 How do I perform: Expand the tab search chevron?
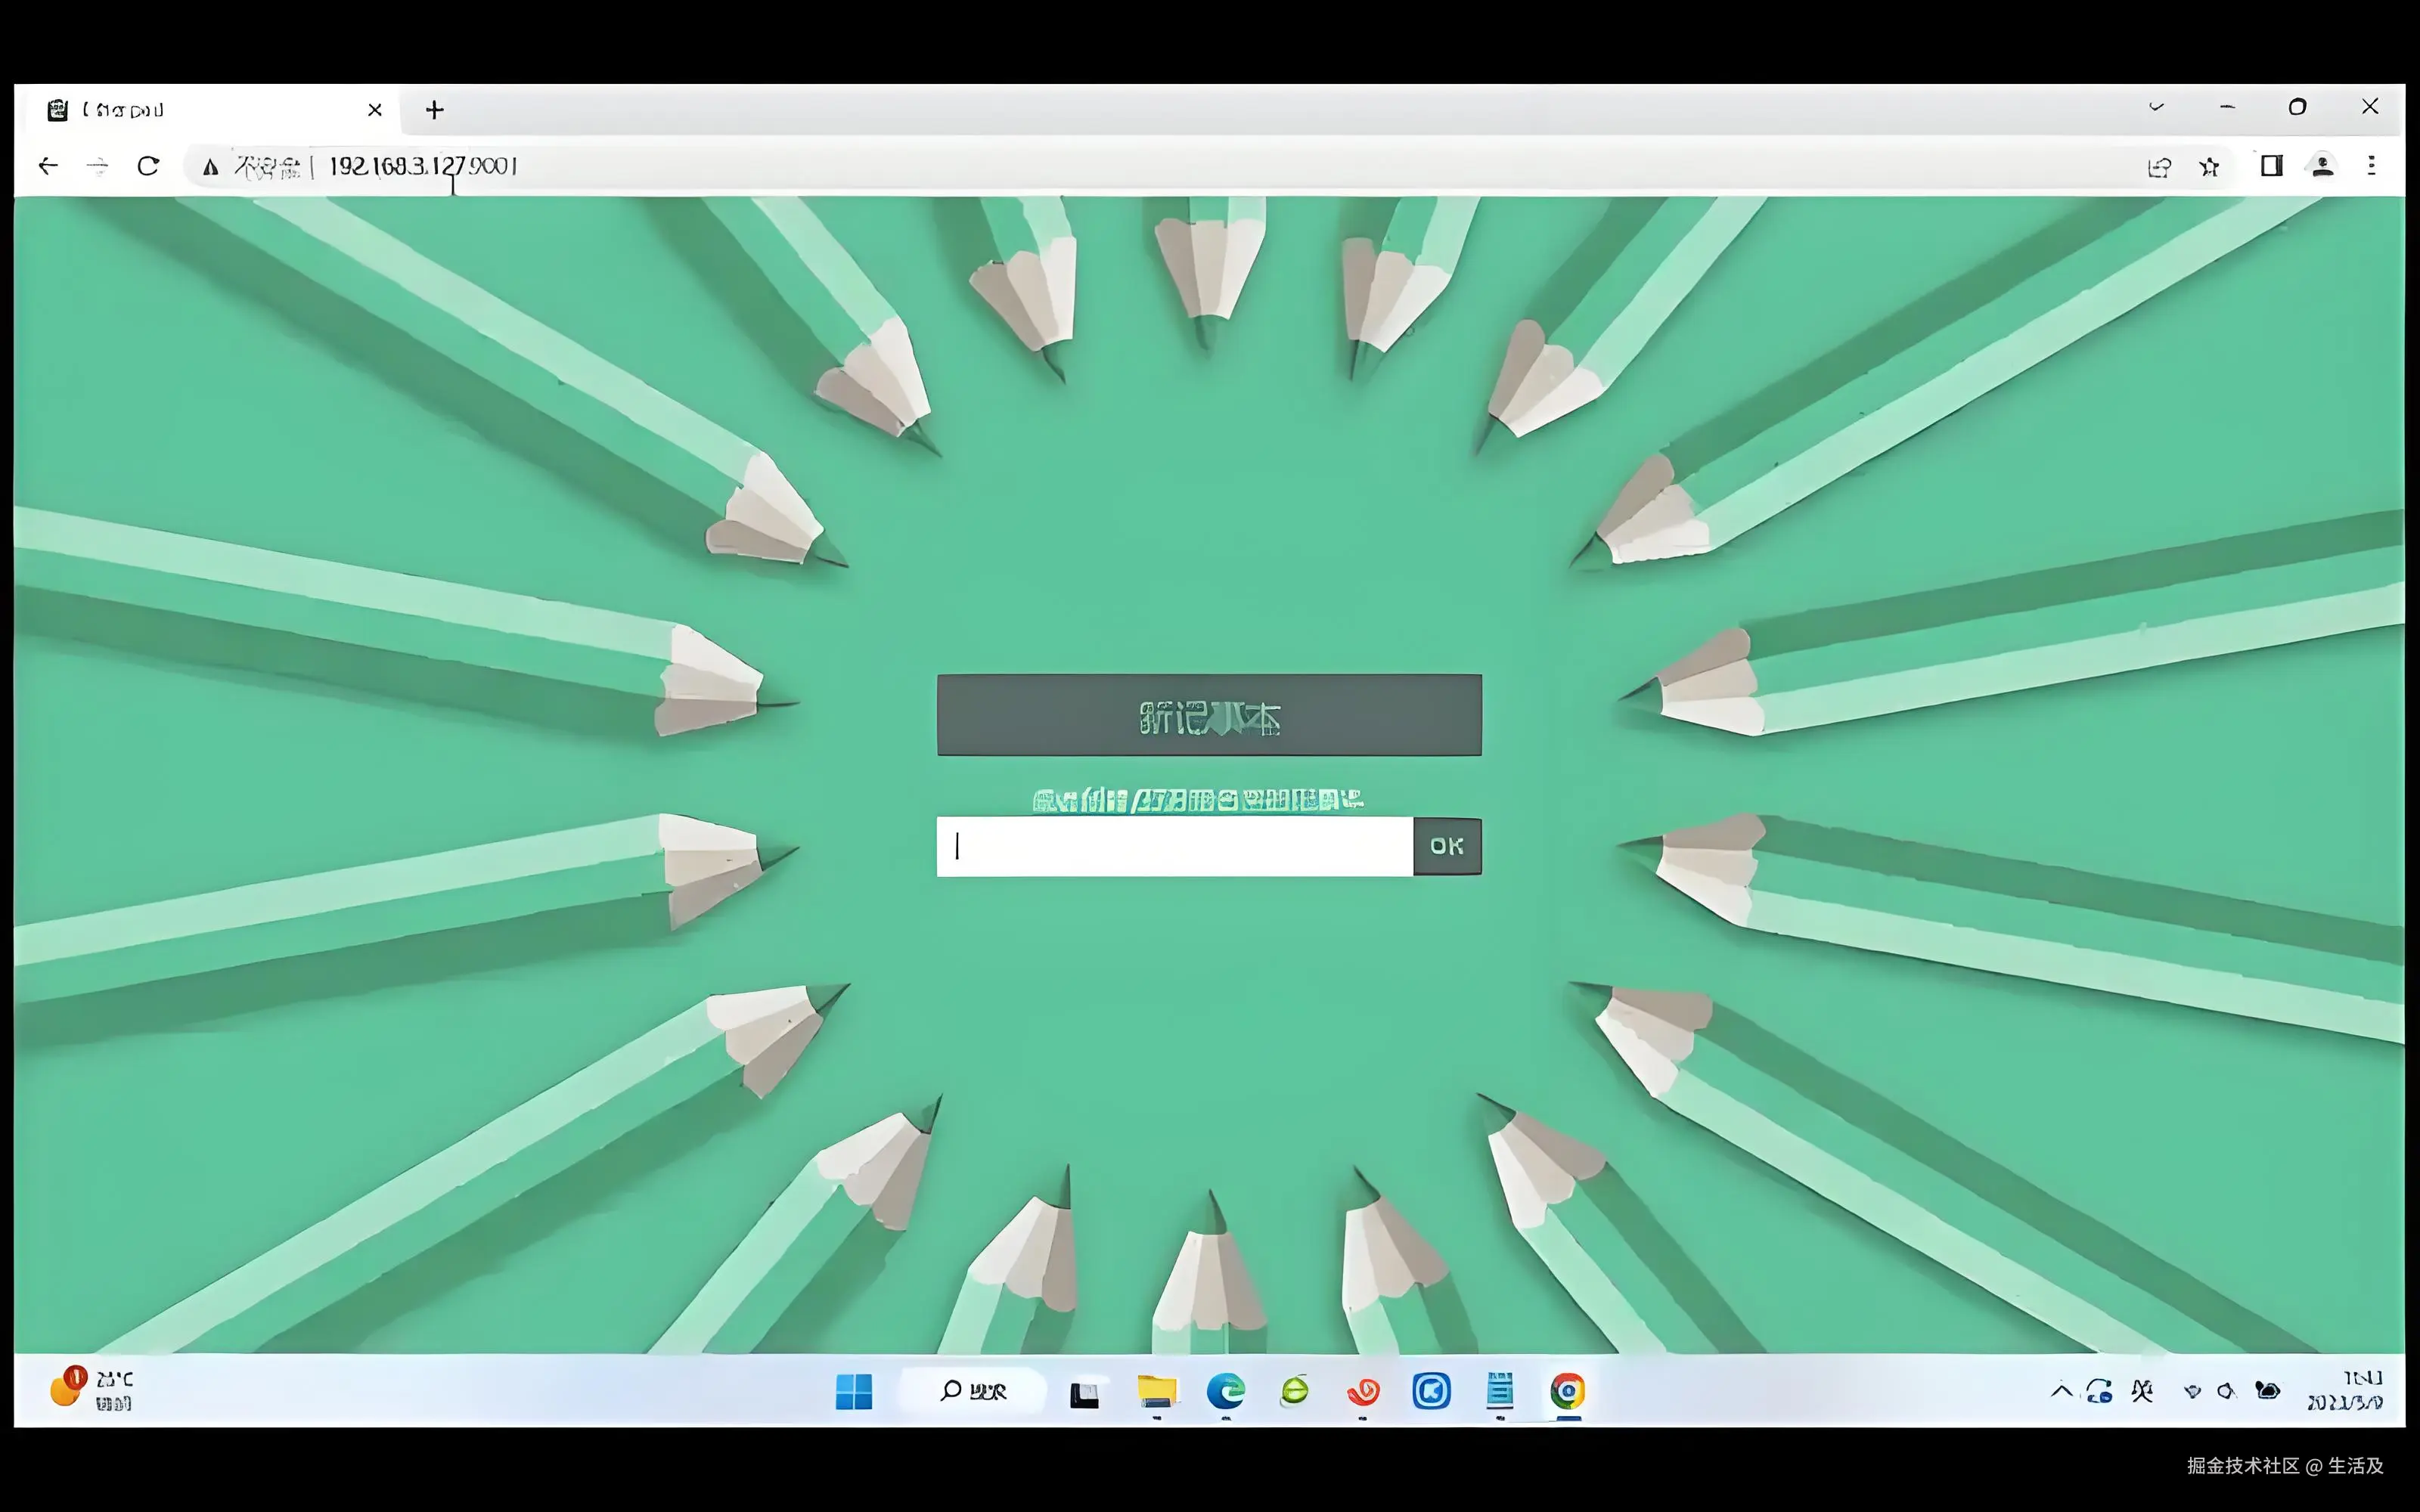(2156, 107)
